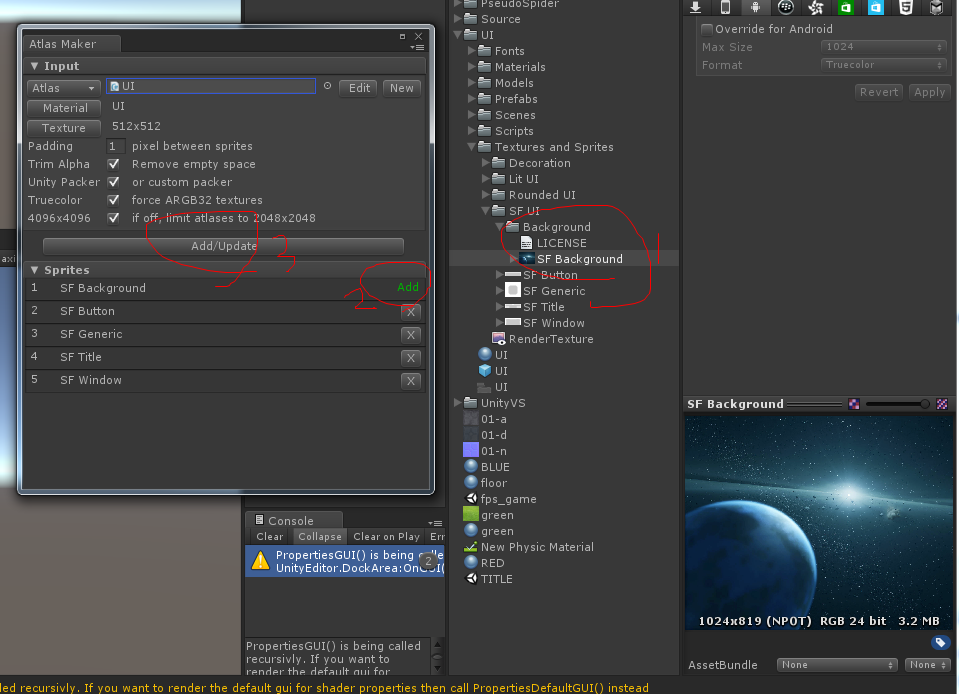The width and height of the screenshot is (959, 694).
Task: Open the Console panel options menu icon
Action: tap(435, 523)
